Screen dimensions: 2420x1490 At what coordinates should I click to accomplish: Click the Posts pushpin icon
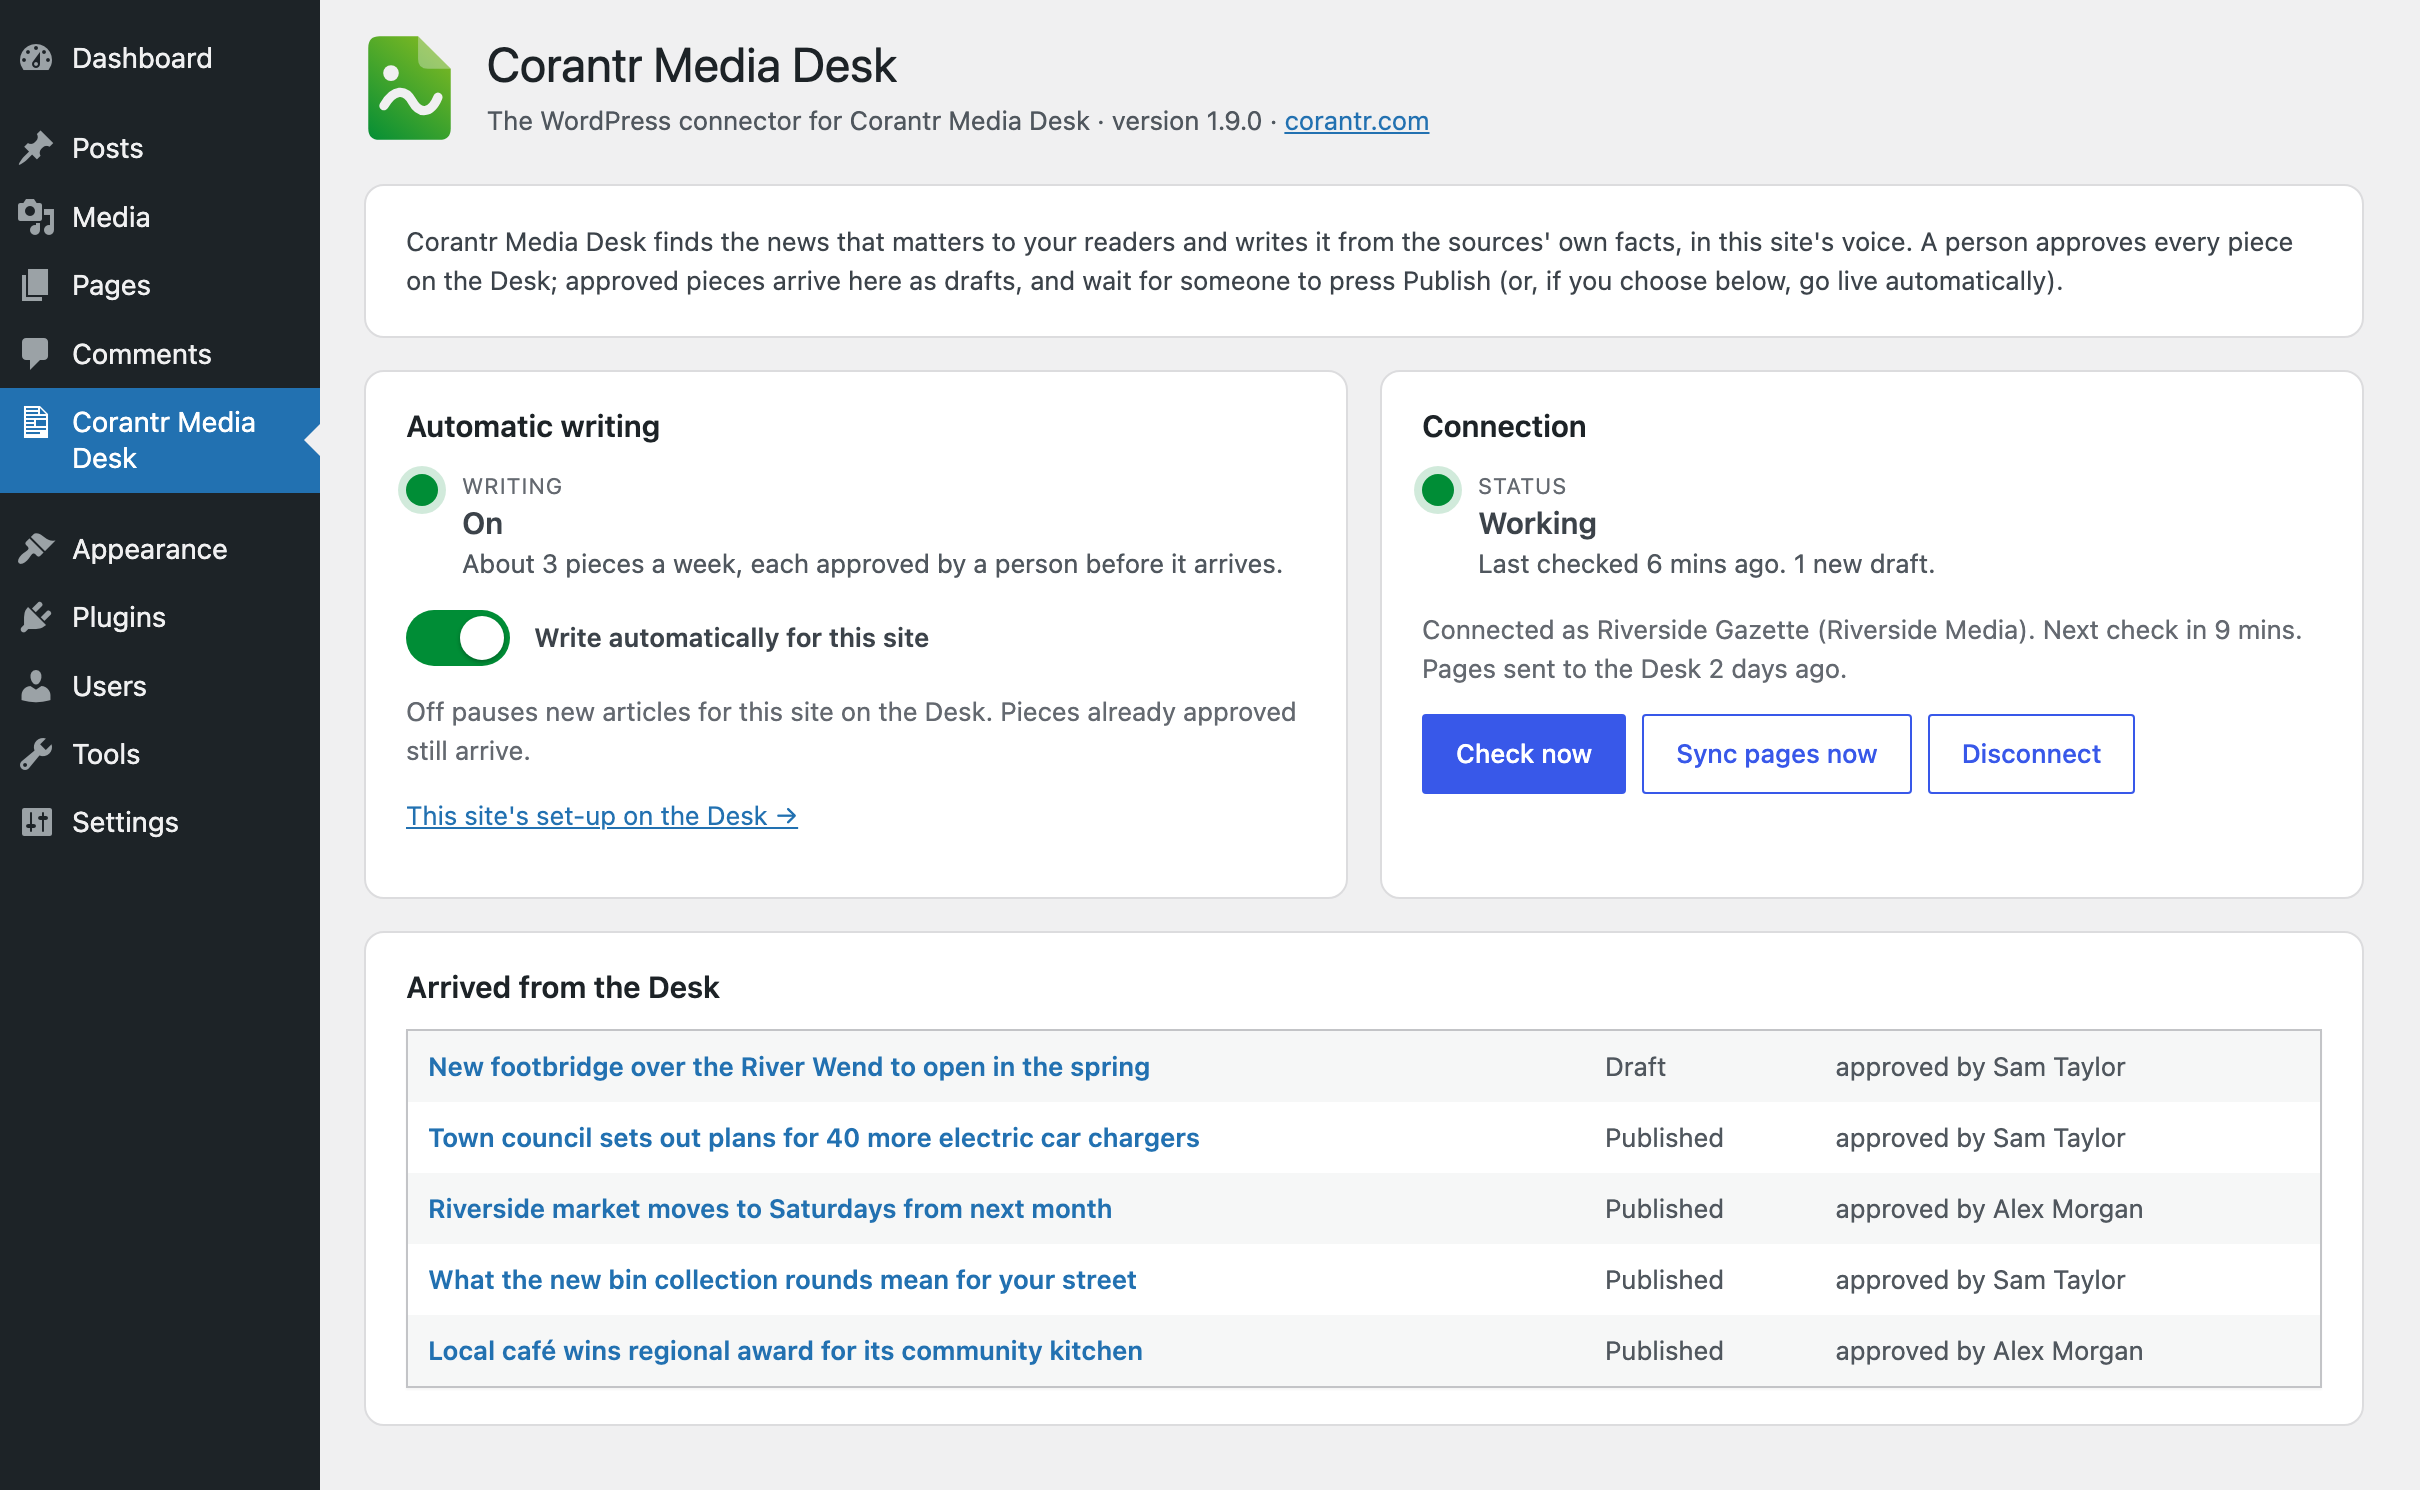click(36, 148)
